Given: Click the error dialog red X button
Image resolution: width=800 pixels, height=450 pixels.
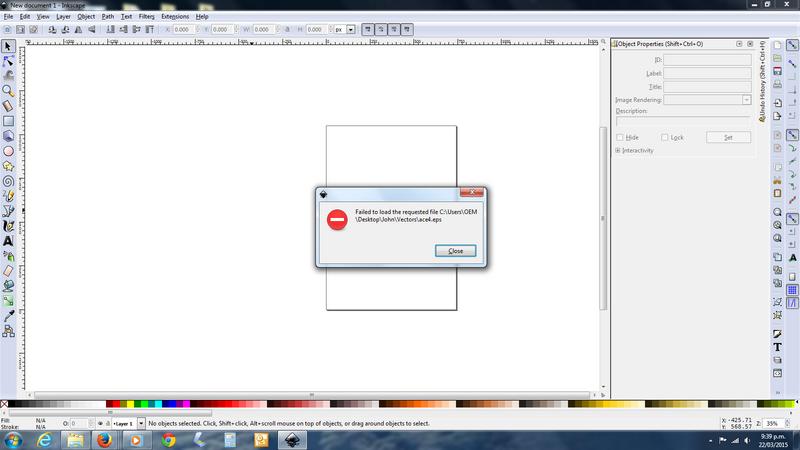Looking at the screenshot, I should [471, 192].
